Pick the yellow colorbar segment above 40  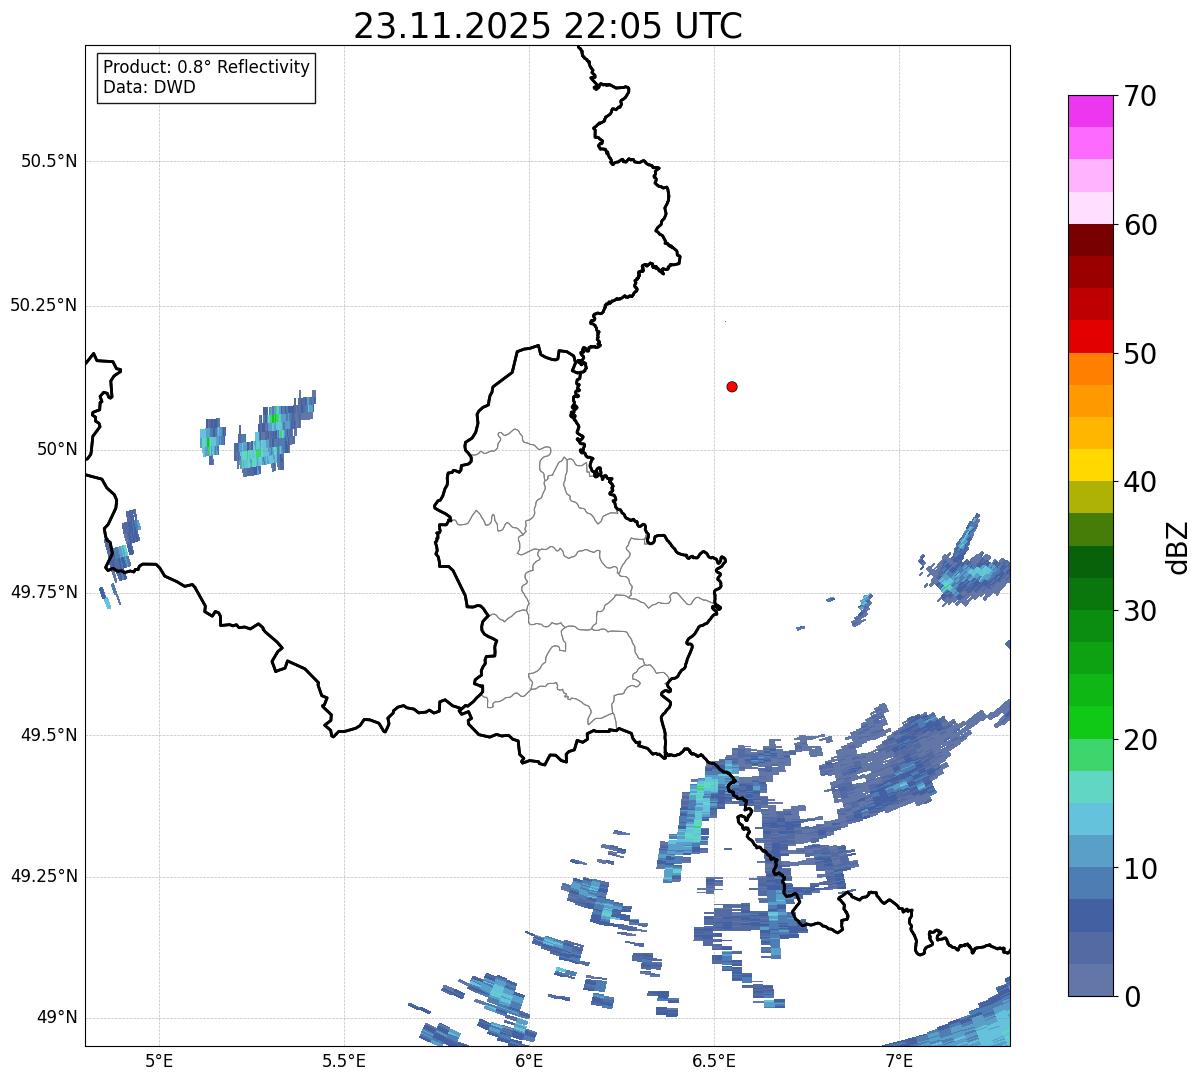pos(1090,466)
